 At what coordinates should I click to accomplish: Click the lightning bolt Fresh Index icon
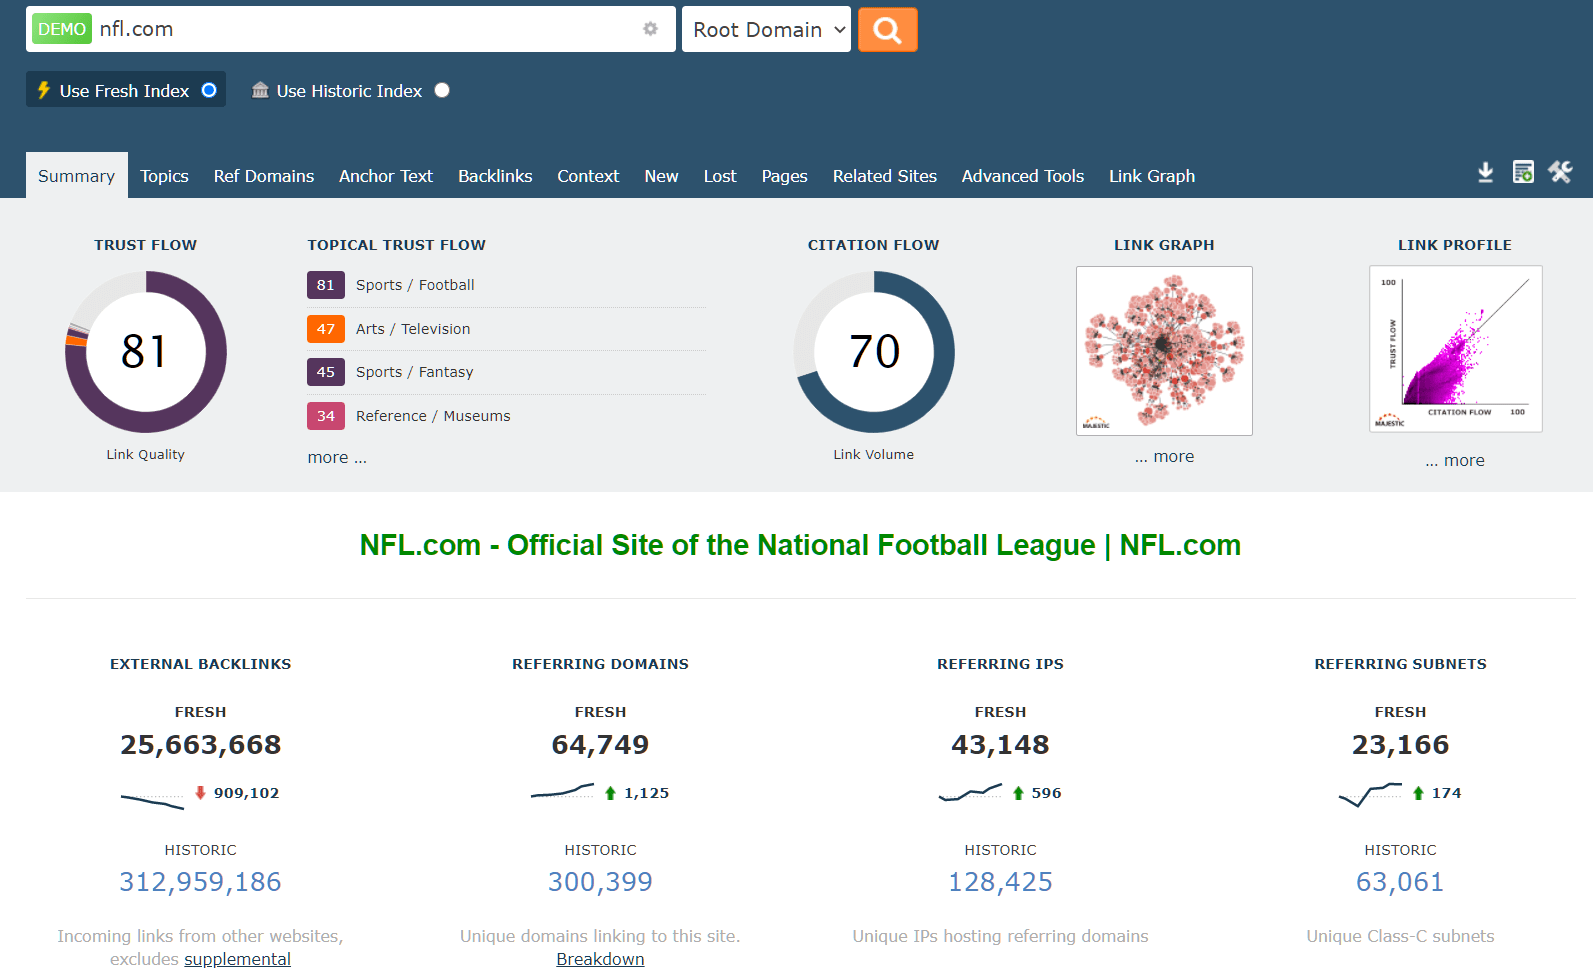44,90
